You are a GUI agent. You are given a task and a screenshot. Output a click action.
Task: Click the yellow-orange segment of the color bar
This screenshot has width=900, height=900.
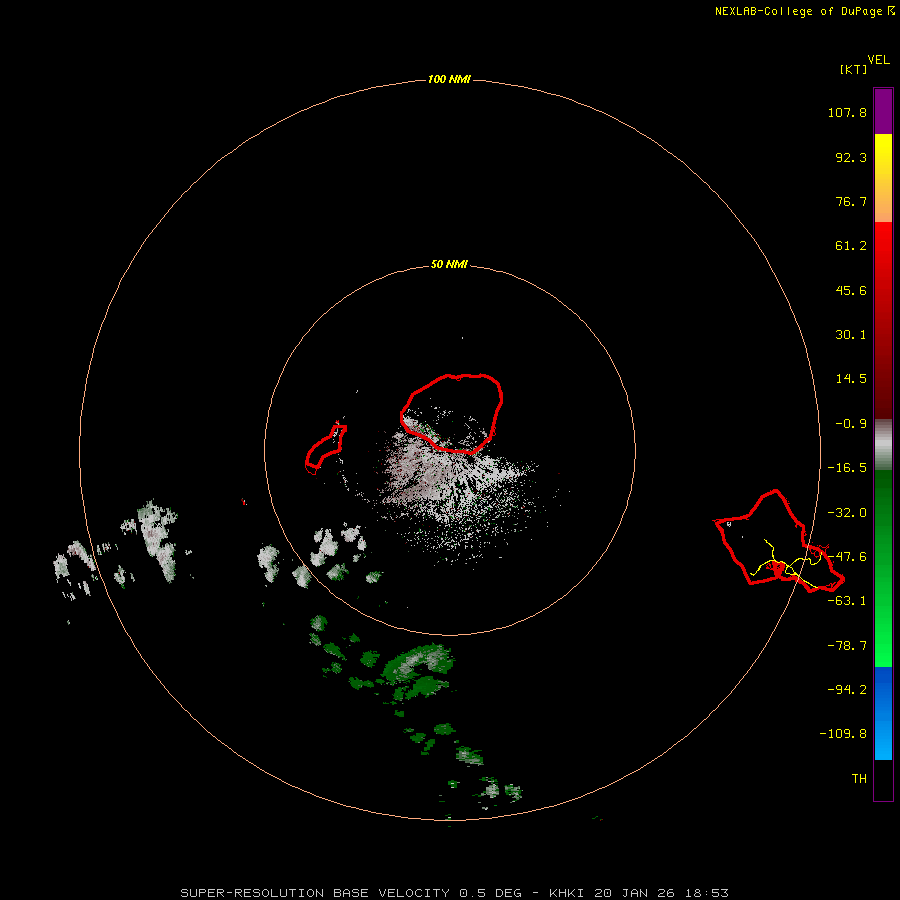coord(883,178)
